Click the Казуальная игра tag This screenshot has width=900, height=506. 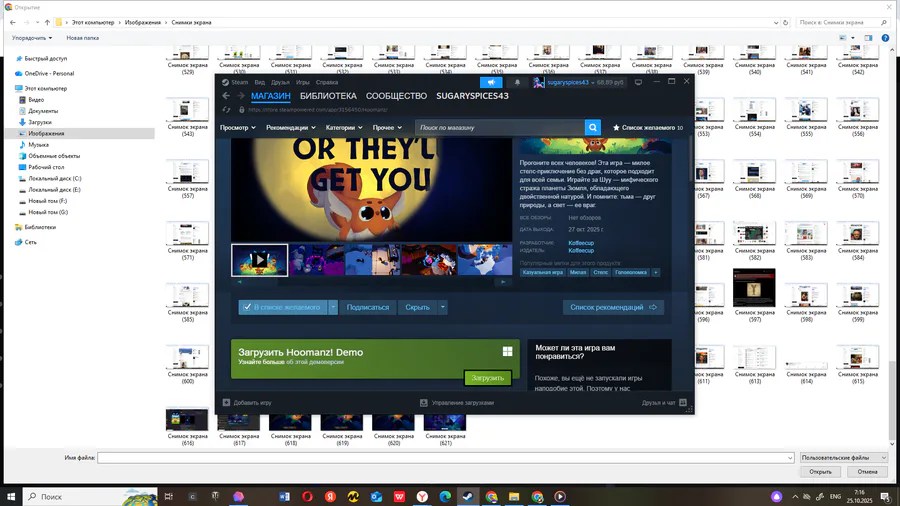pos(542,273)
